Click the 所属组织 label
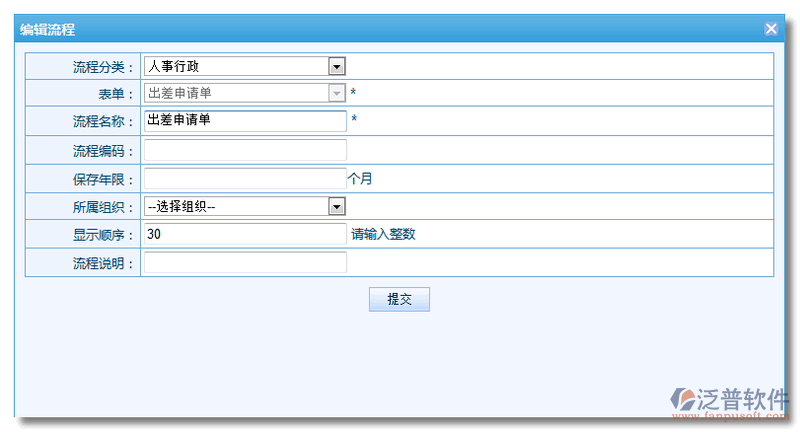Image resolution: width=800 pixels, height=432 pixels. click(103, 207)
